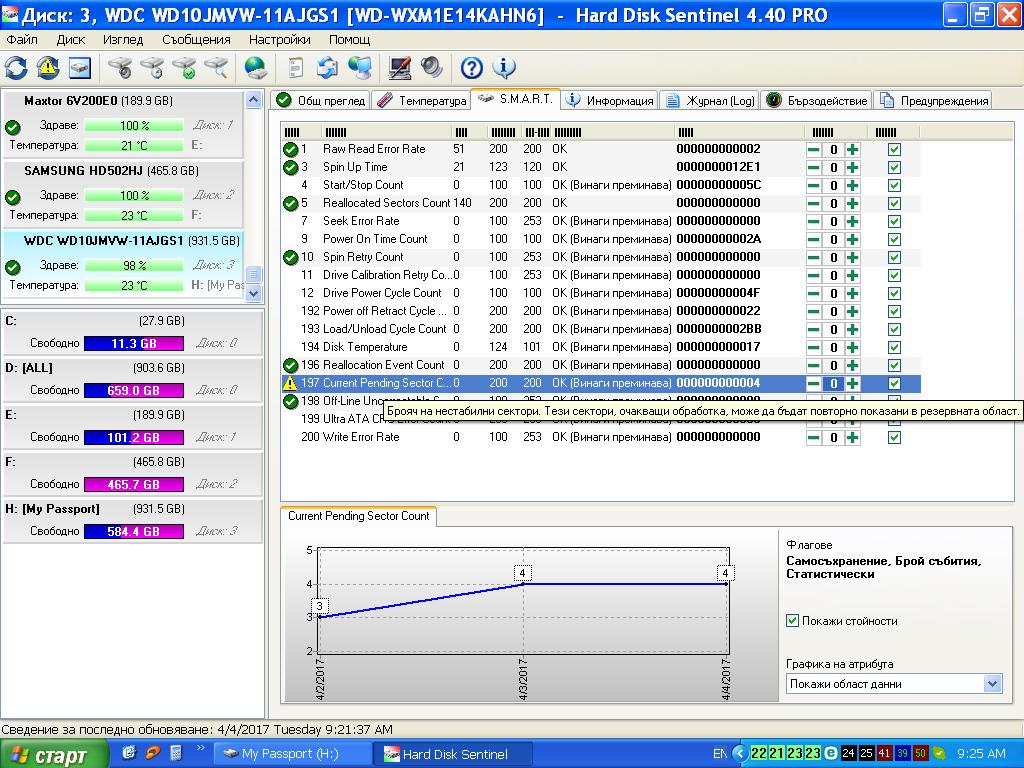Switch to the Температура tab

pyautogui.click(x=422, y=100)
